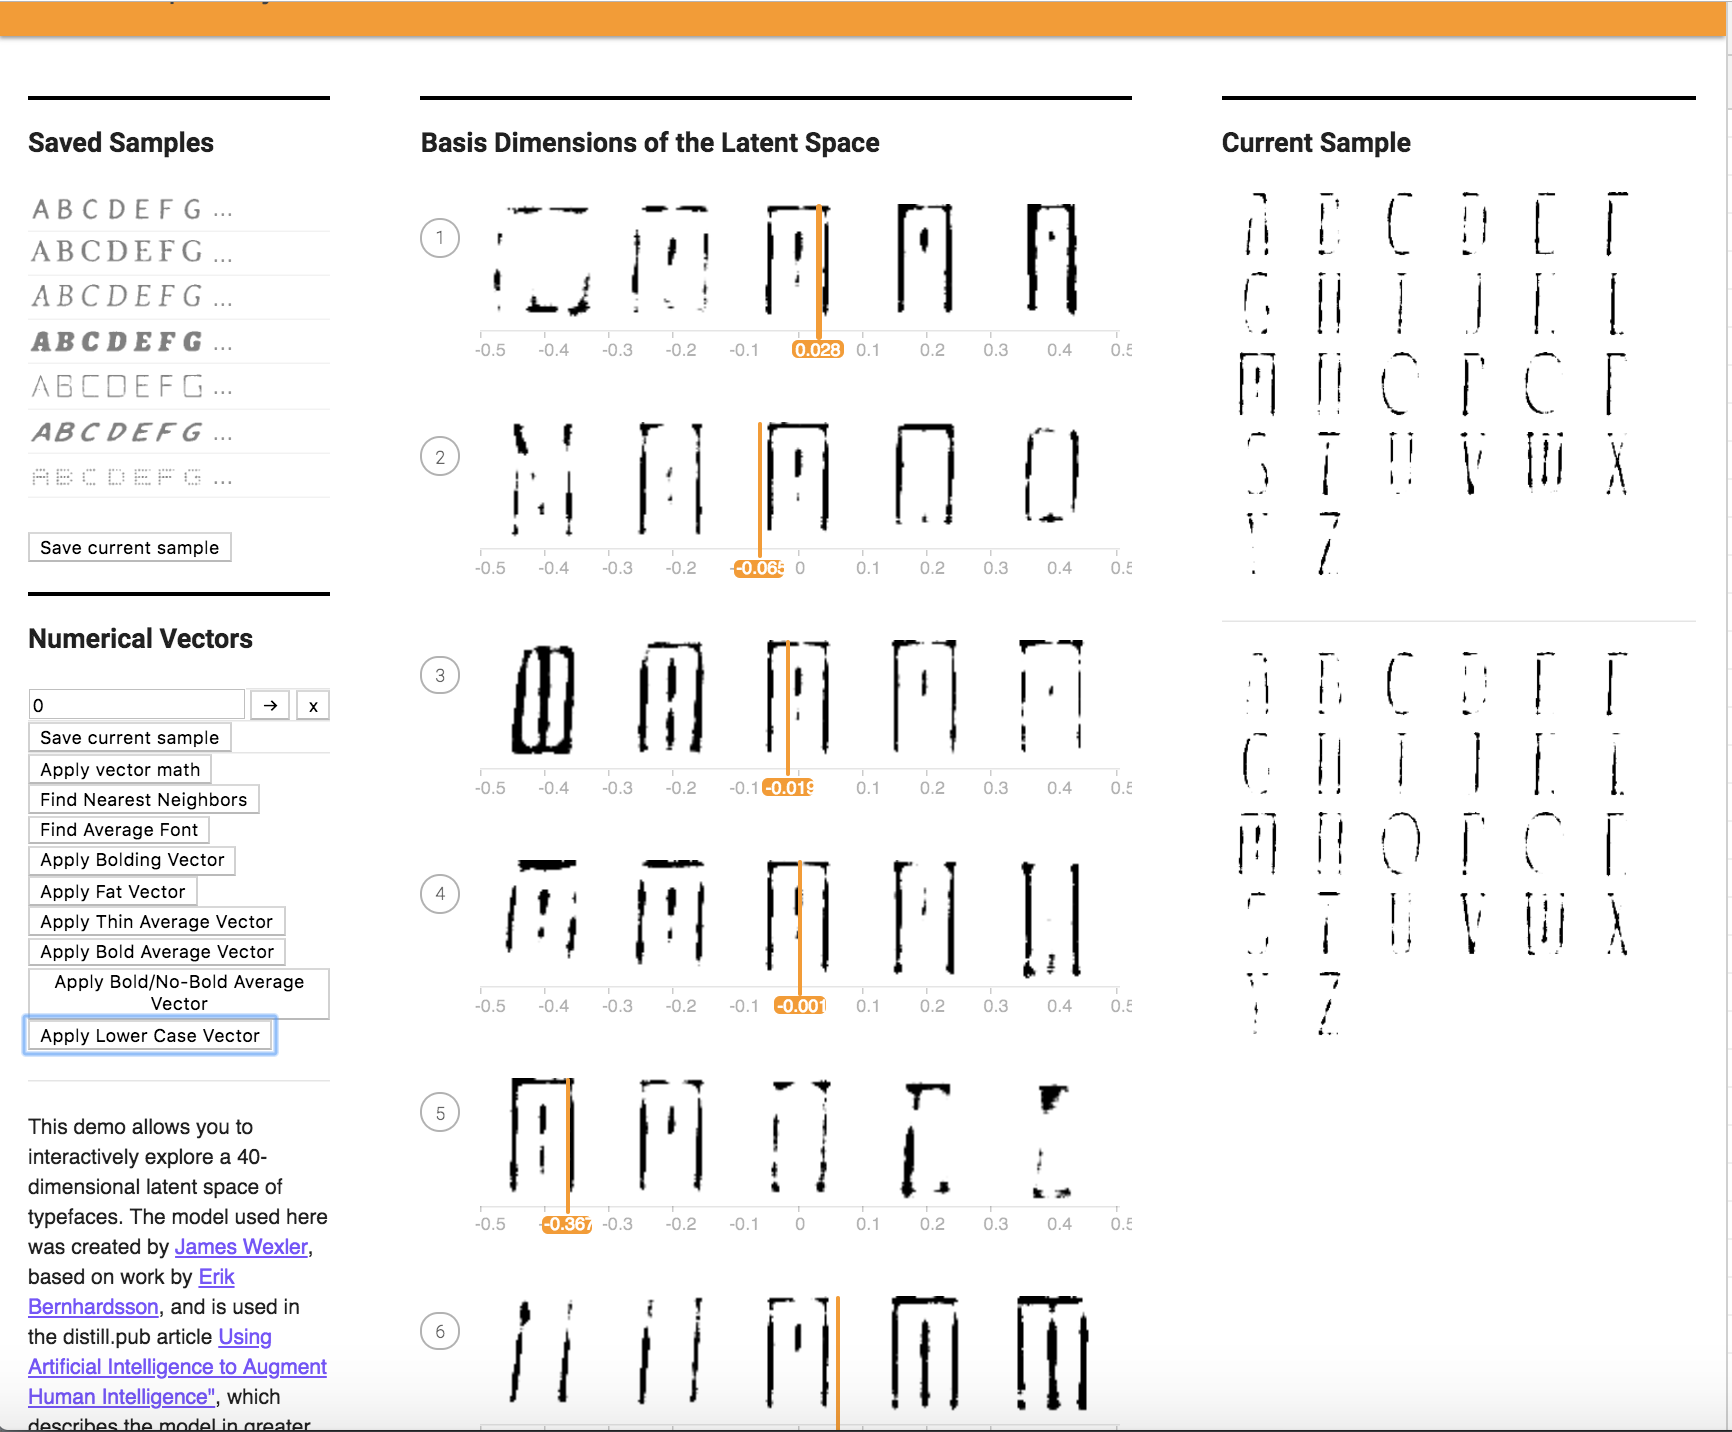Click dimension 2 slider handle at -0.065
Screen dimensions: 1732x1432
760,568
